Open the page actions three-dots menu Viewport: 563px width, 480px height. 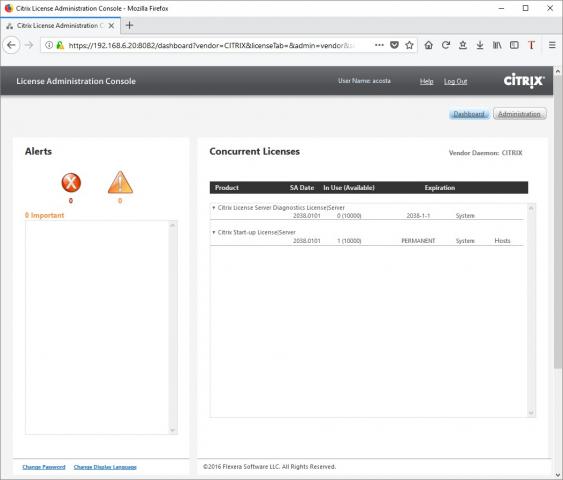click(379, 45)
